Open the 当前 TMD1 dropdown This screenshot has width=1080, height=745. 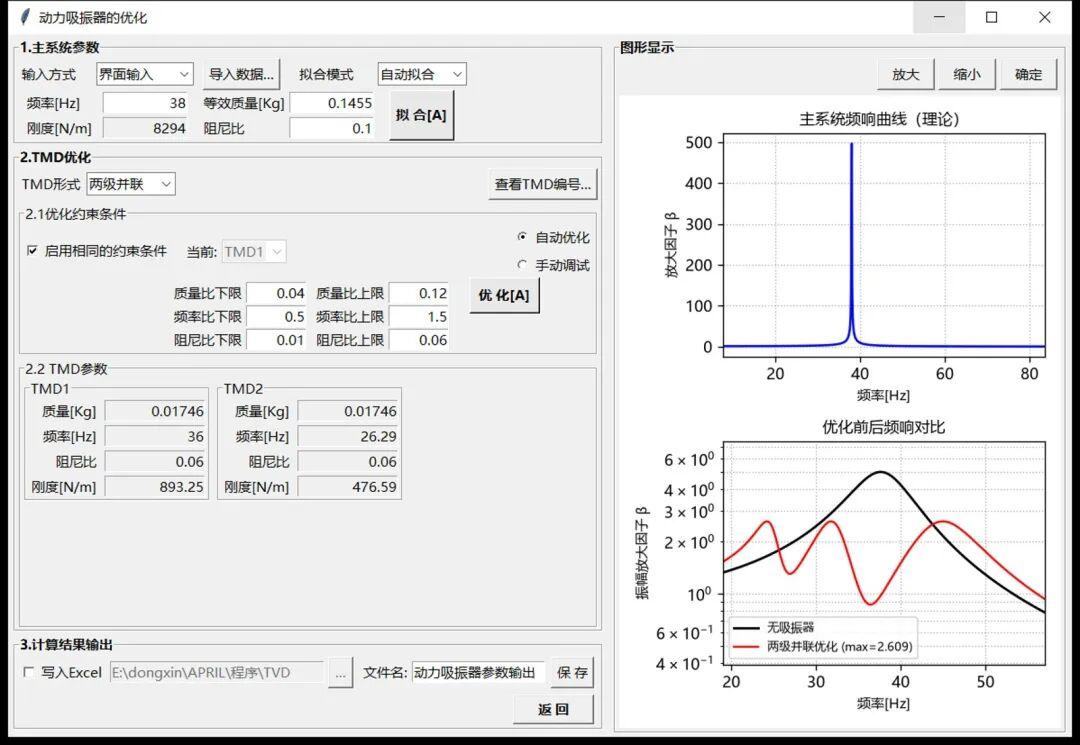(x=254, y=252)
